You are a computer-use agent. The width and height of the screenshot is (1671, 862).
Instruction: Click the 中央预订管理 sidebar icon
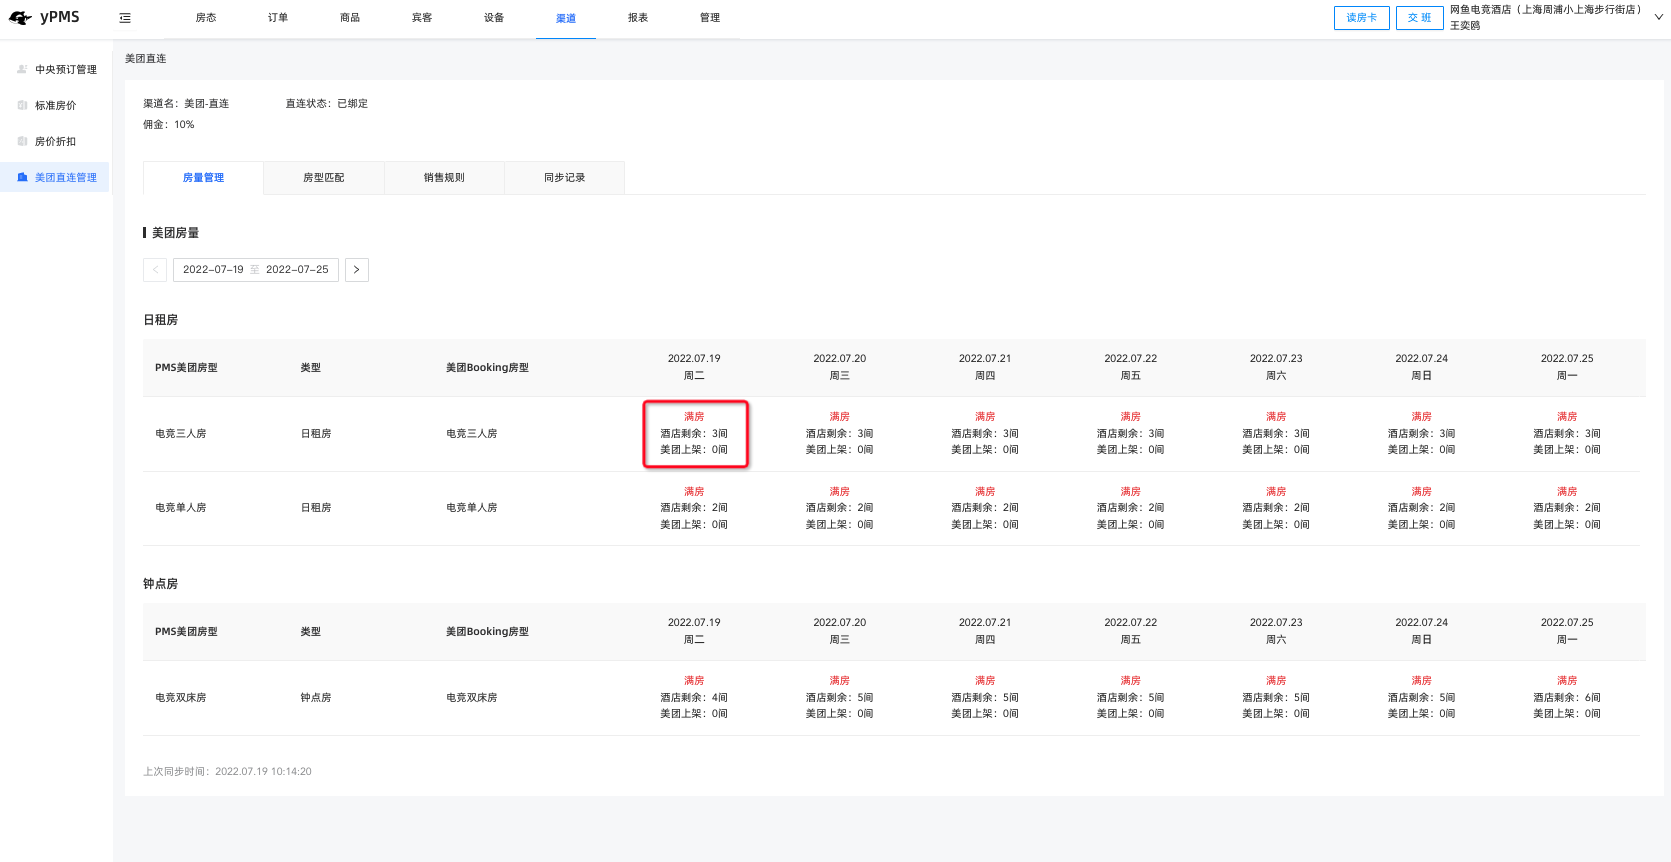22,69
